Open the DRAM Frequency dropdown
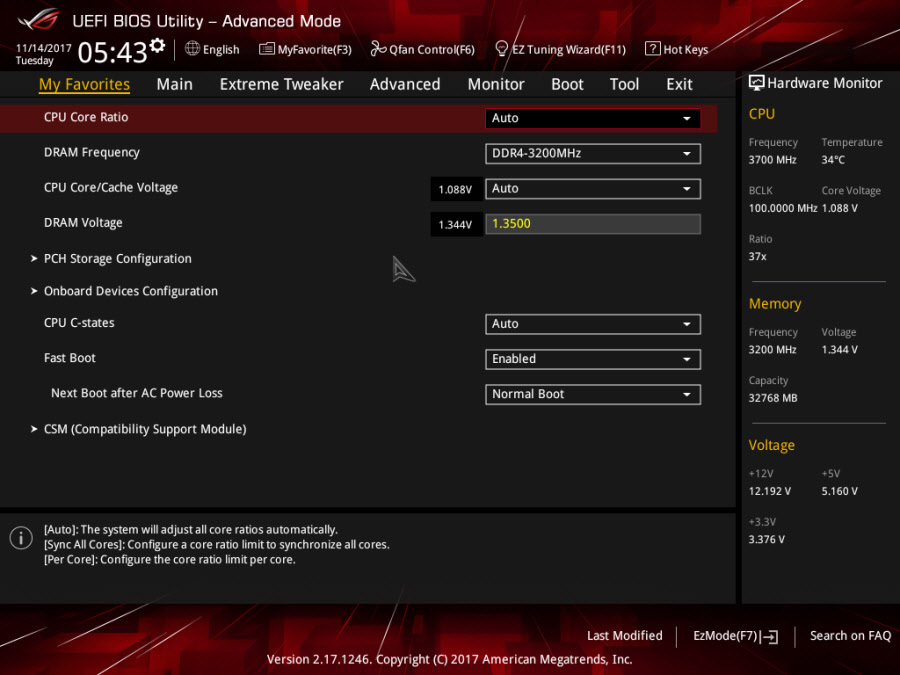 [592, 153]
